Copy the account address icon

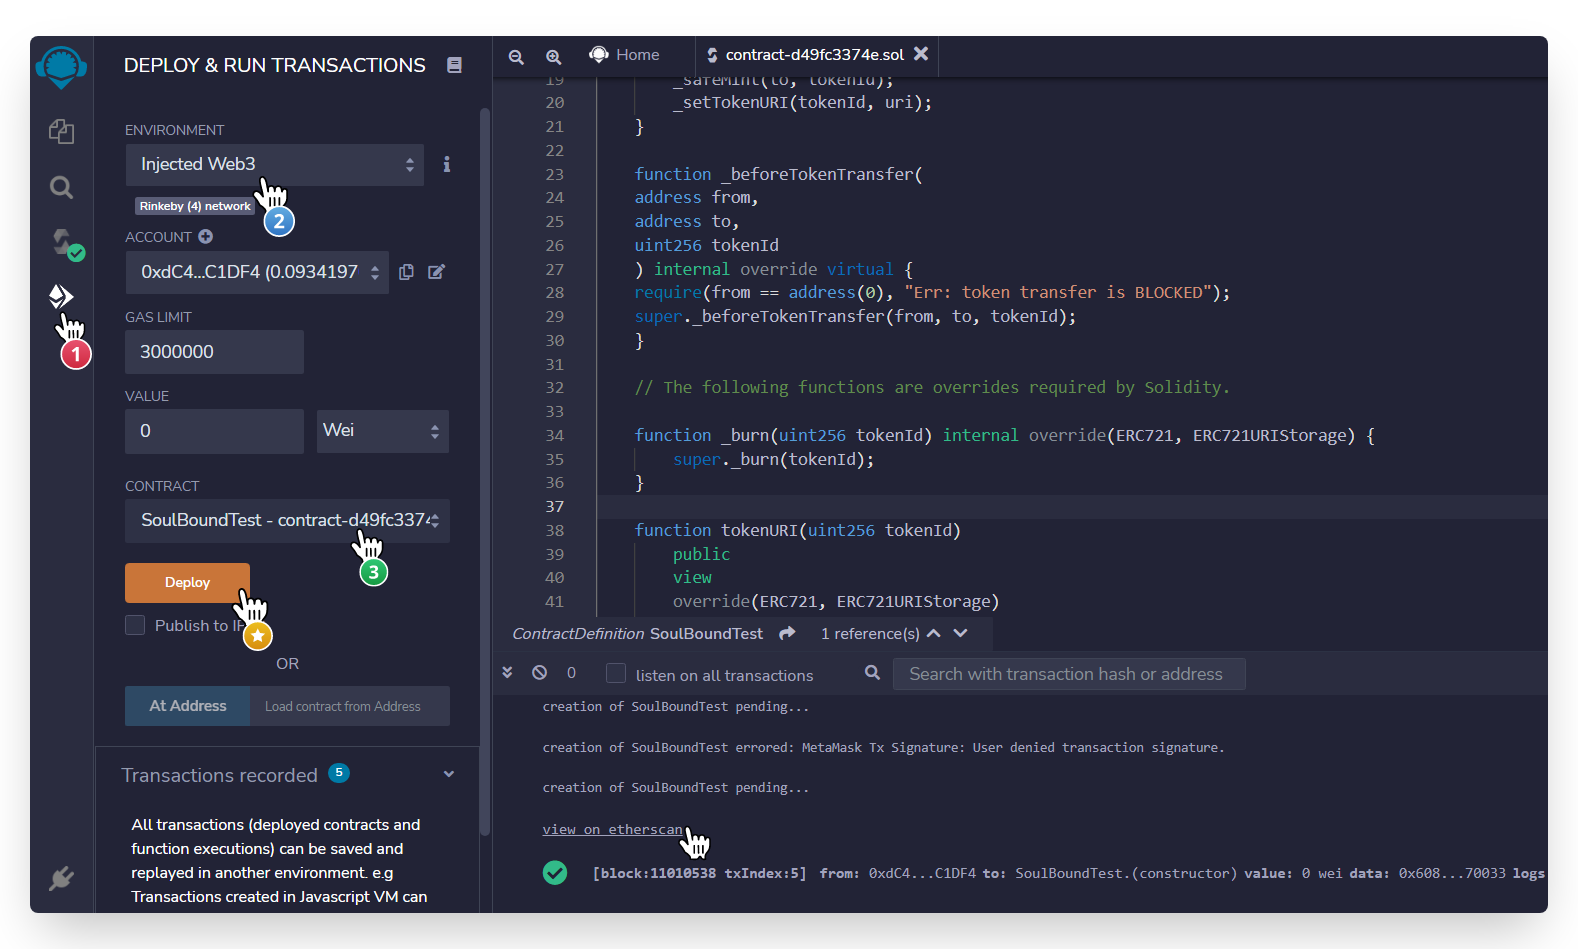coord(406,272)
